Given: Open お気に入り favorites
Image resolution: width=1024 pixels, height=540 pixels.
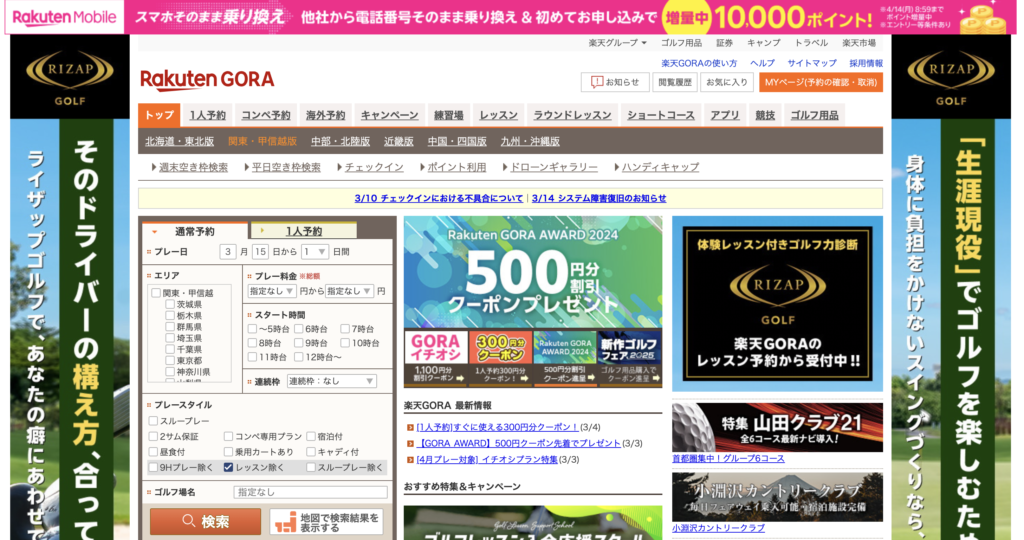Looking at the screenshot, I should tap(726, 82).
